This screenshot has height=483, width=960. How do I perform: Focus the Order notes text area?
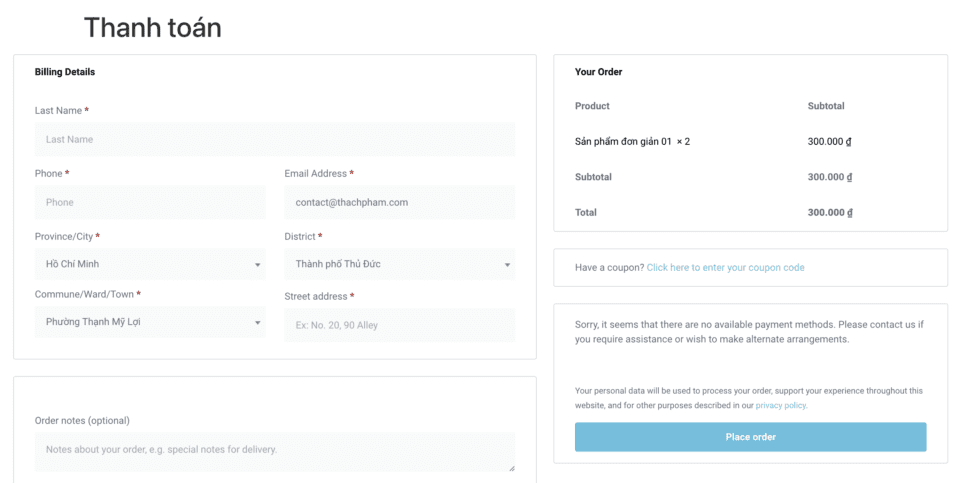[274, 451]
